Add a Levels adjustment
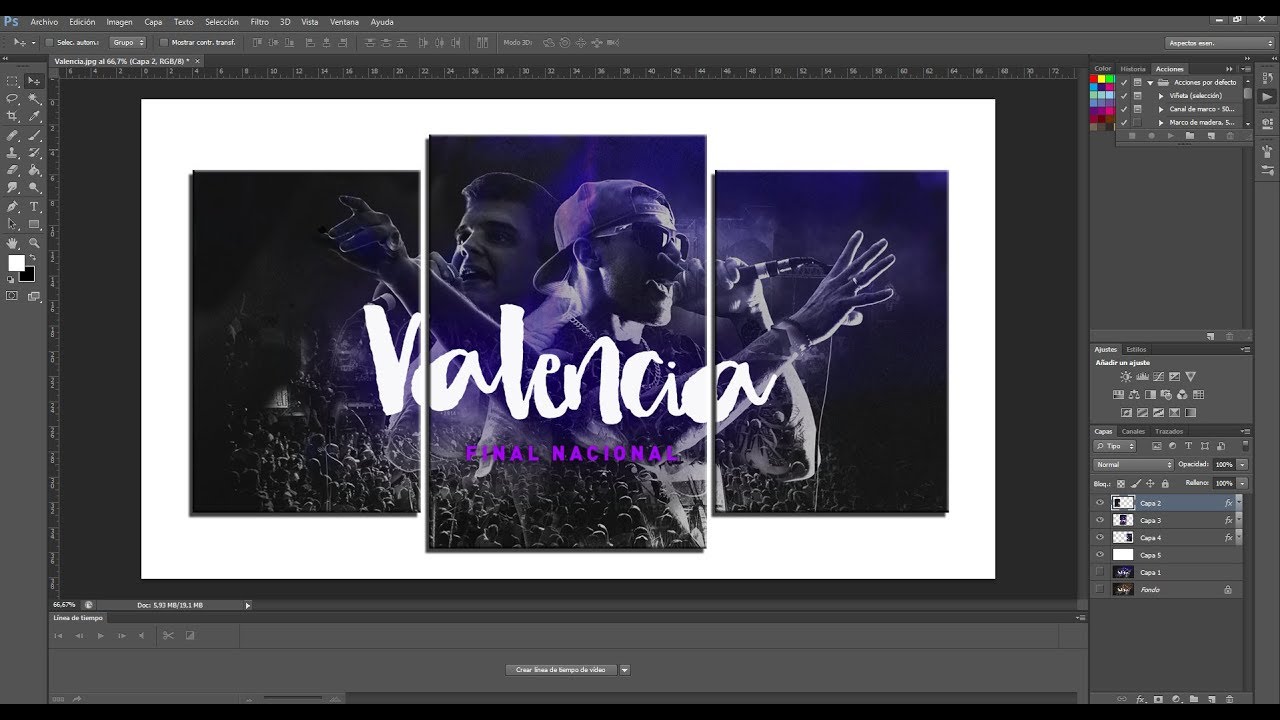Screen dimensions: 1280x720 [1142, 377]
